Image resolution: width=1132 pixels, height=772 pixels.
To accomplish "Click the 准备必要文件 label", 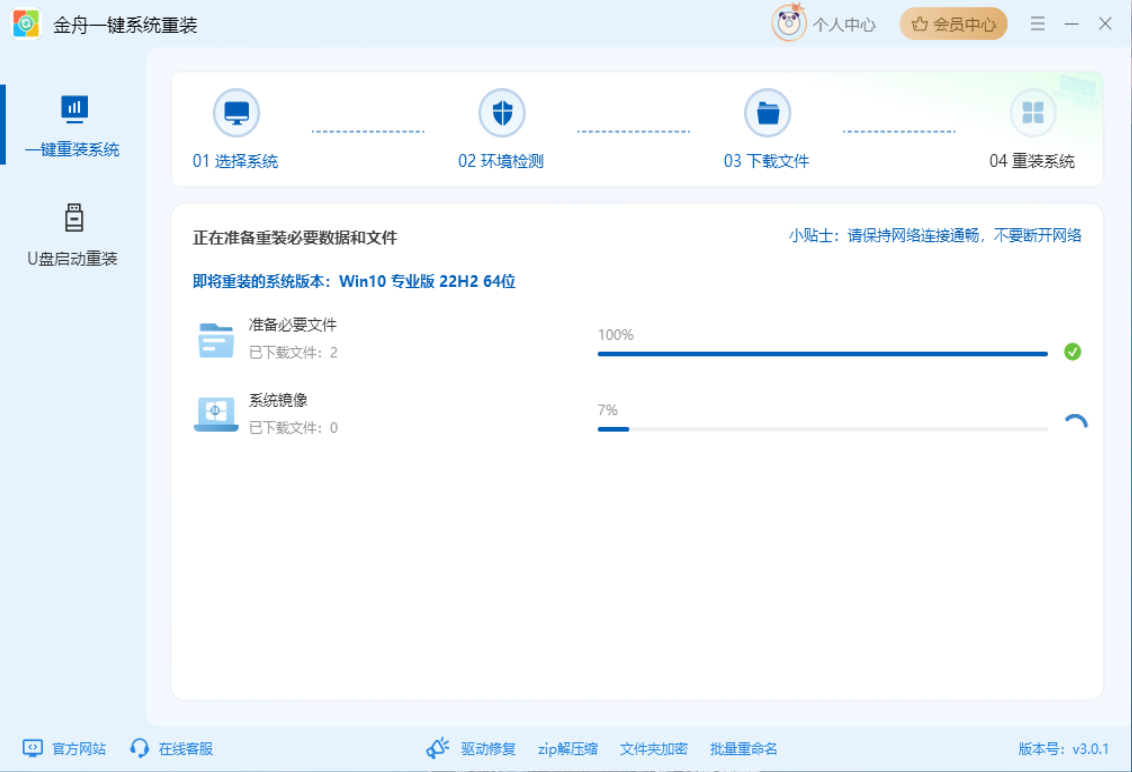I will click(293, 325).
